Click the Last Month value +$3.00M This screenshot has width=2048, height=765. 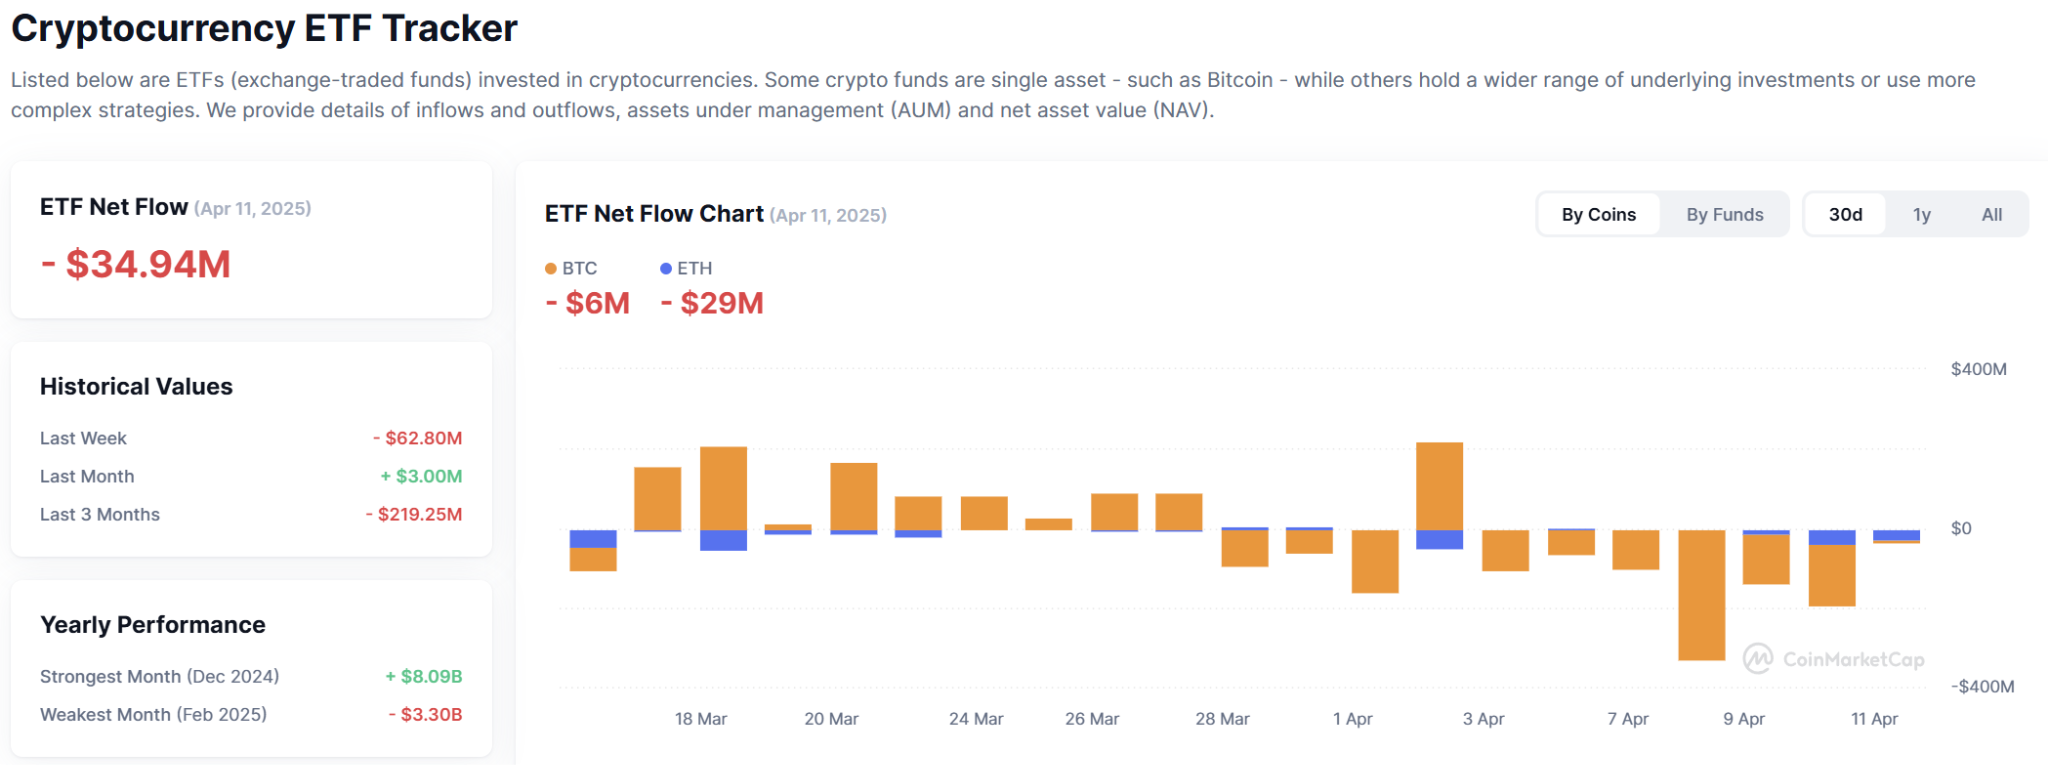421,476
